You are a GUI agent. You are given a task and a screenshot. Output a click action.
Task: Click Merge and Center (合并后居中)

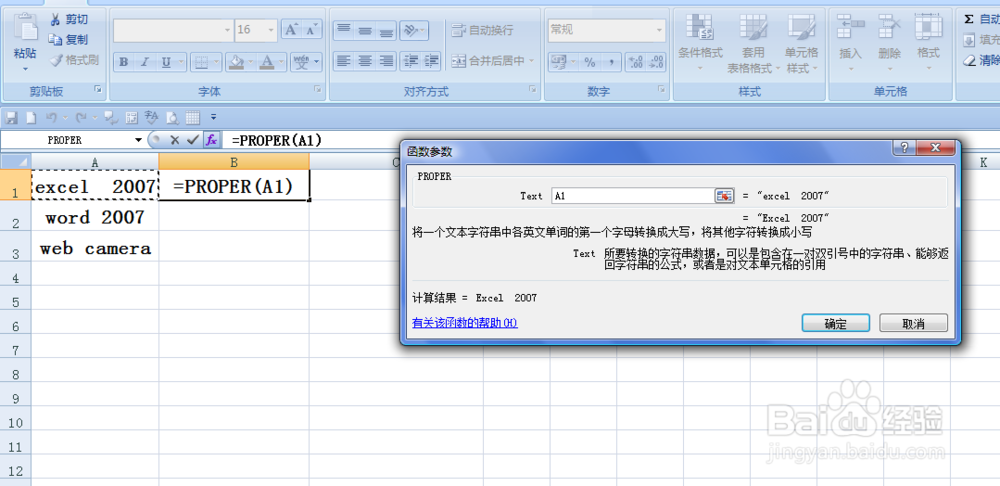(x=488, y=61)
